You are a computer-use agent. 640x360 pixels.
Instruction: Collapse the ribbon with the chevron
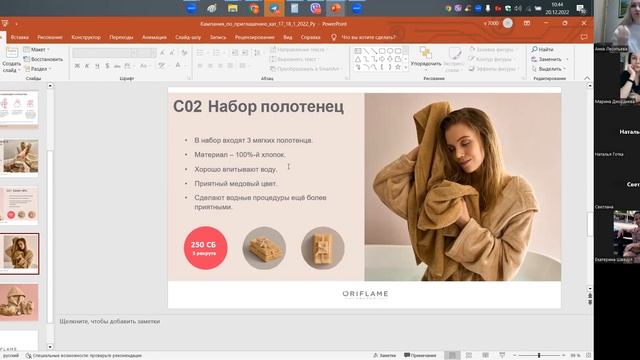587,78
